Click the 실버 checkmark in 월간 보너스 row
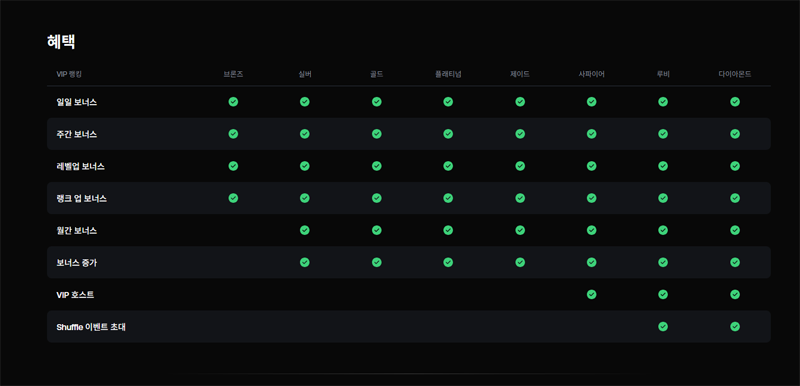800x386 pixels. coord(305,230)
